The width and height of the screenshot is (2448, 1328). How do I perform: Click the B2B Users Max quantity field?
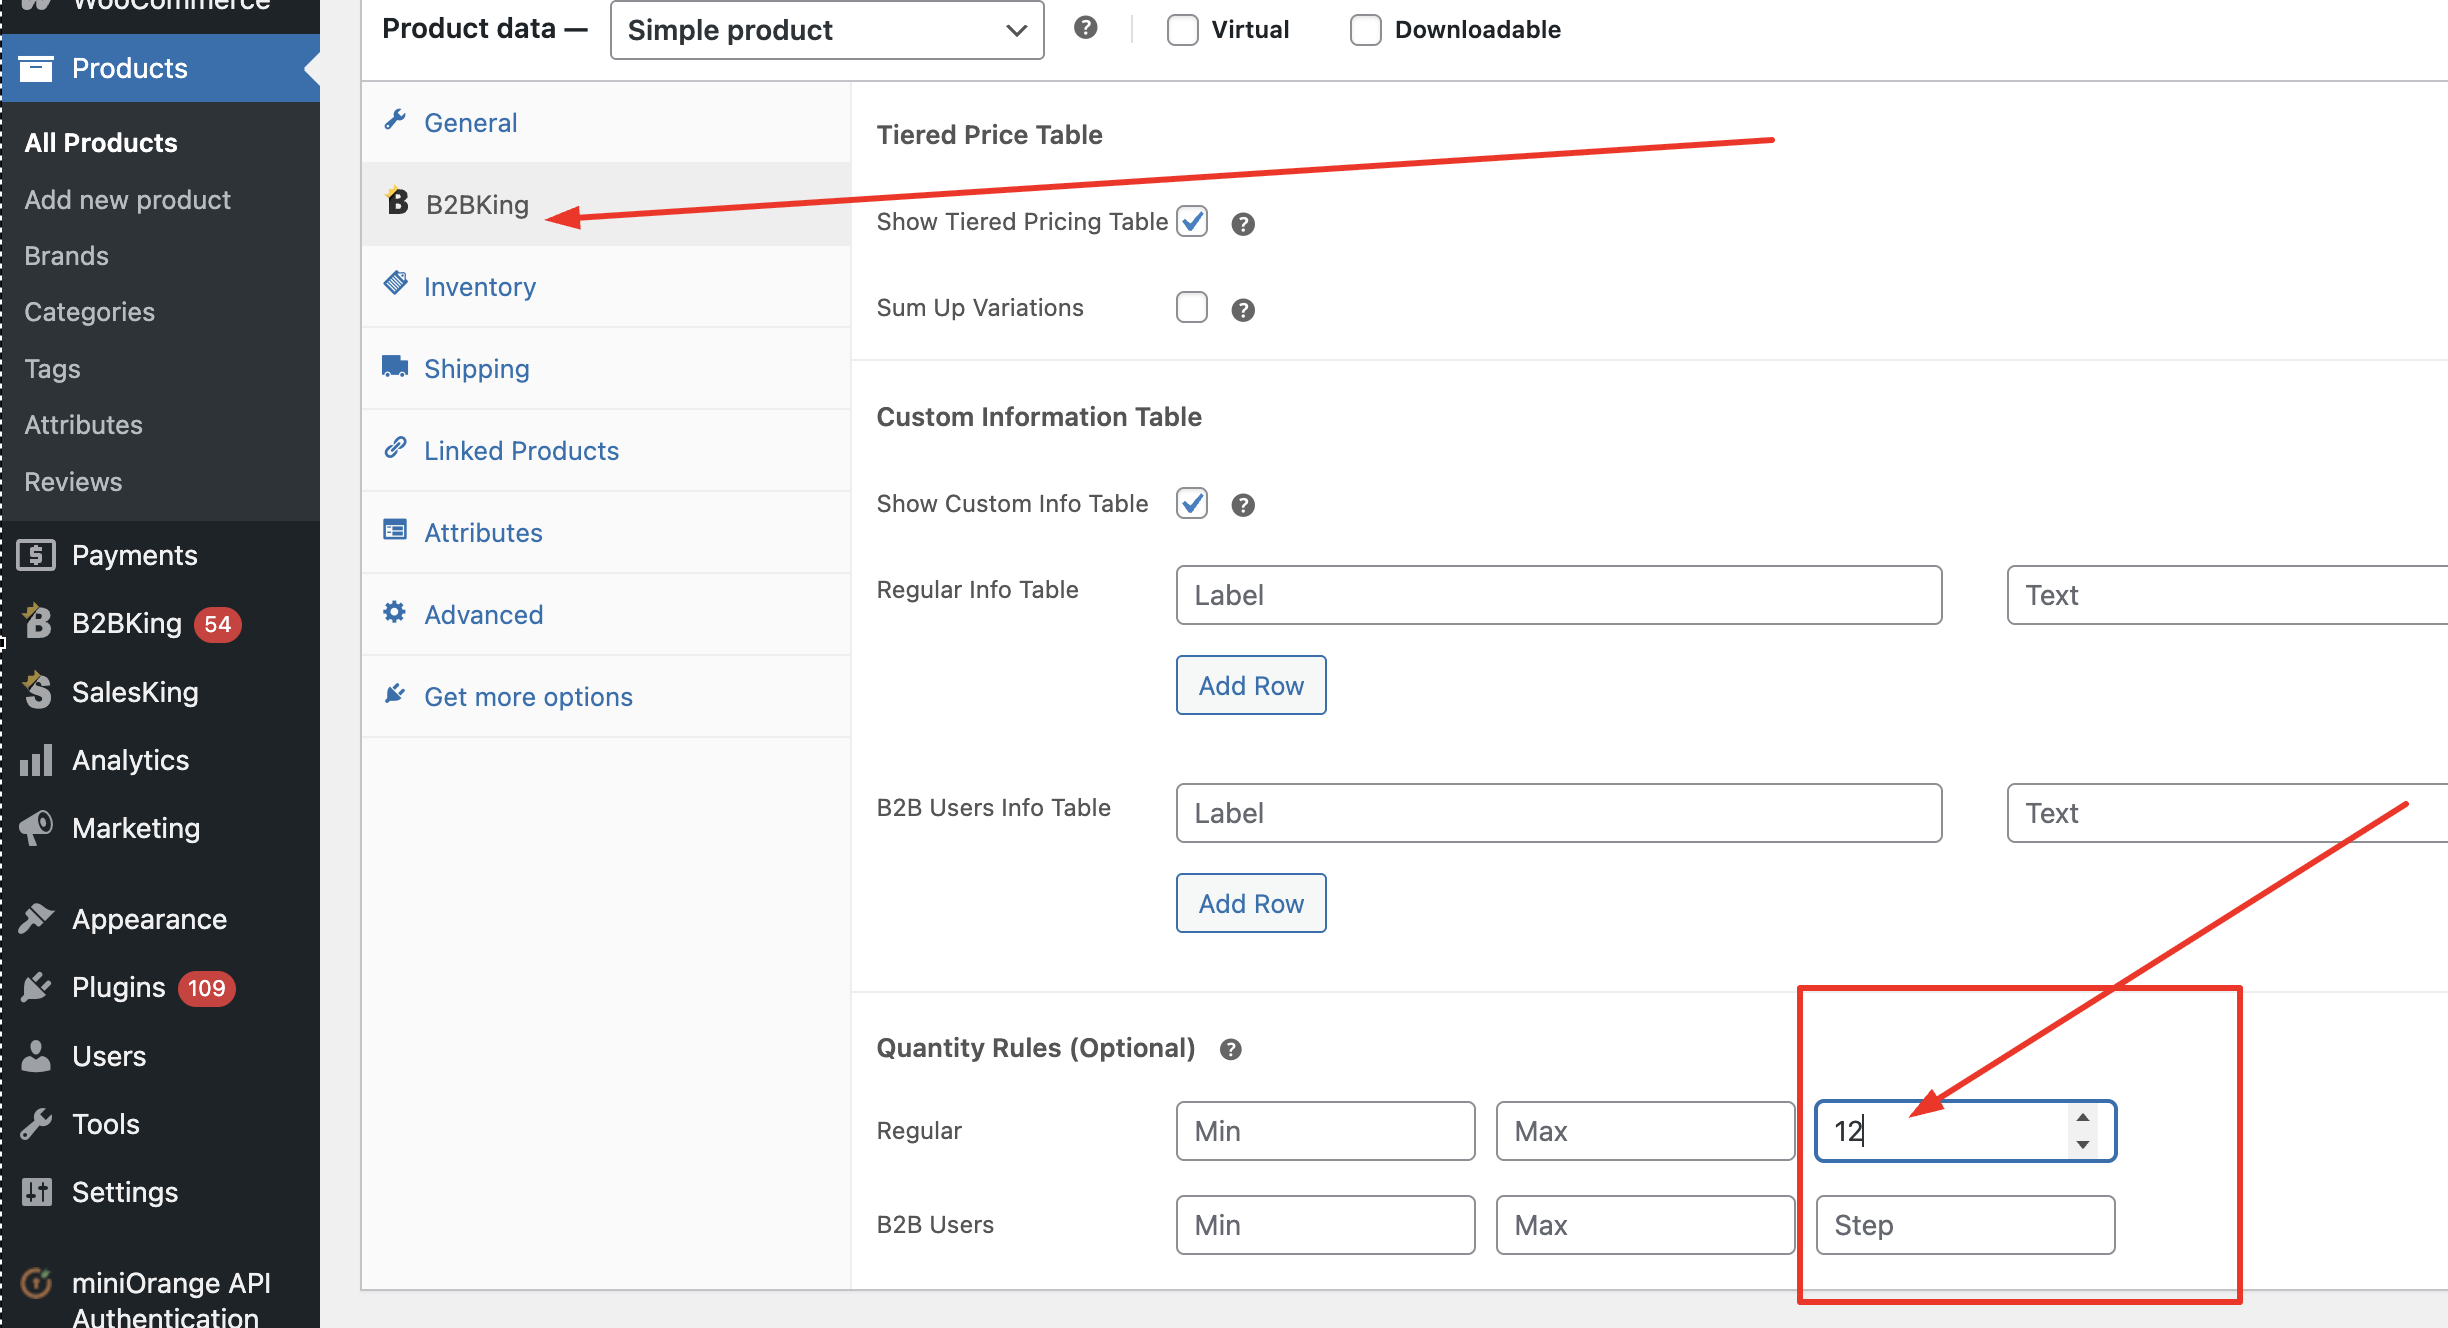(1645, 1225)
